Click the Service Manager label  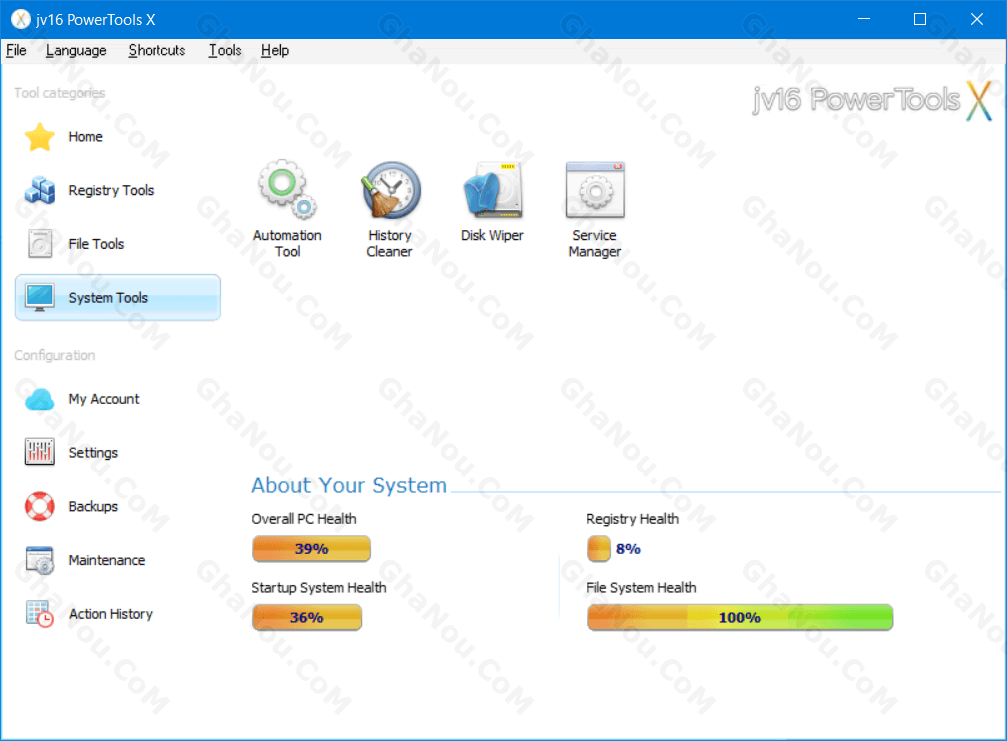(595, 243)
